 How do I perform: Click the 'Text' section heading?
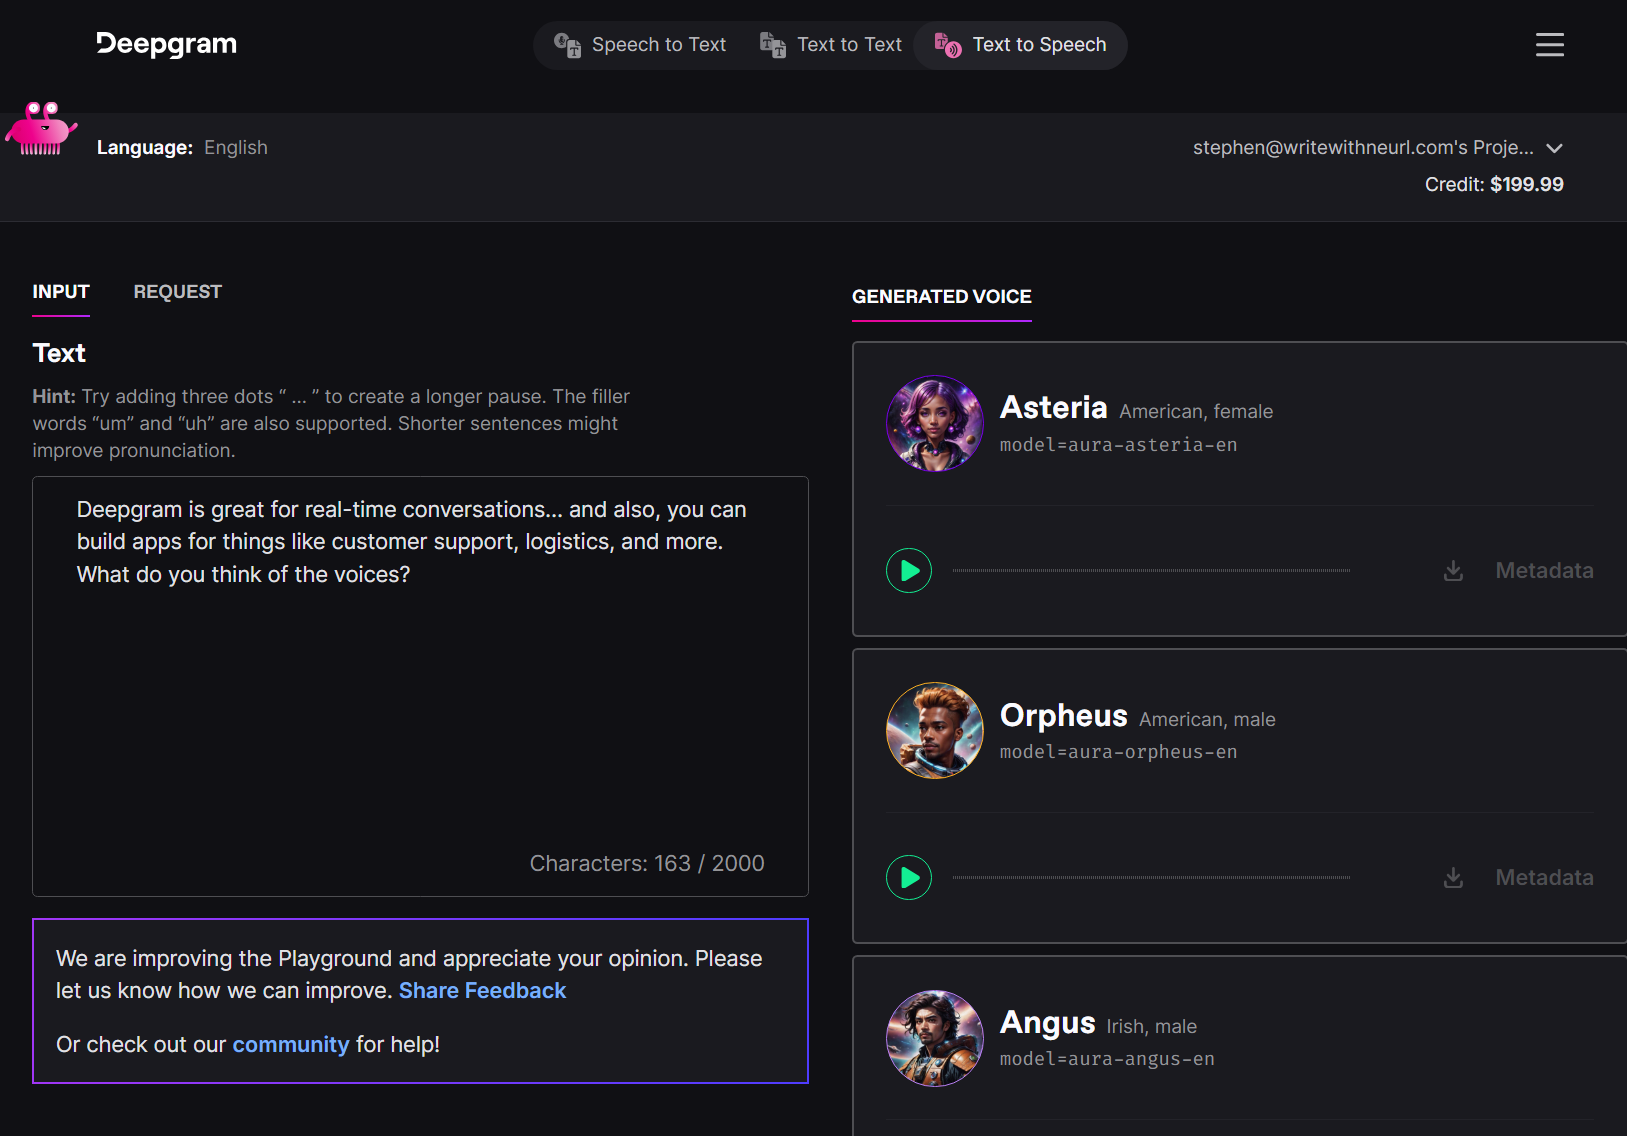59,354
